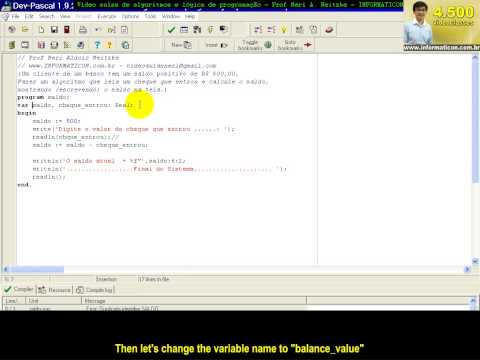Click the editor vertical scrollbar thumb

[x=475, y=121]
